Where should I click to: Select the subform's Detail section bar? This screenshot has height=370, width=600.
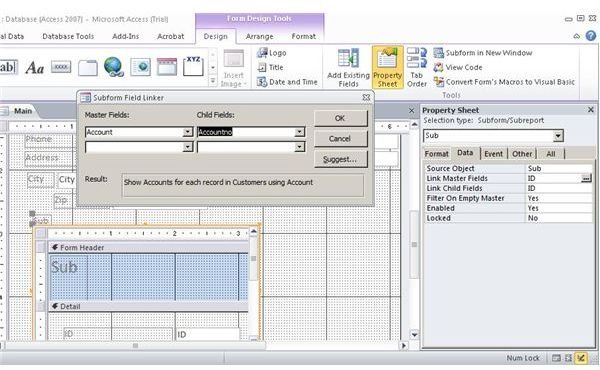tap(148, 306)
